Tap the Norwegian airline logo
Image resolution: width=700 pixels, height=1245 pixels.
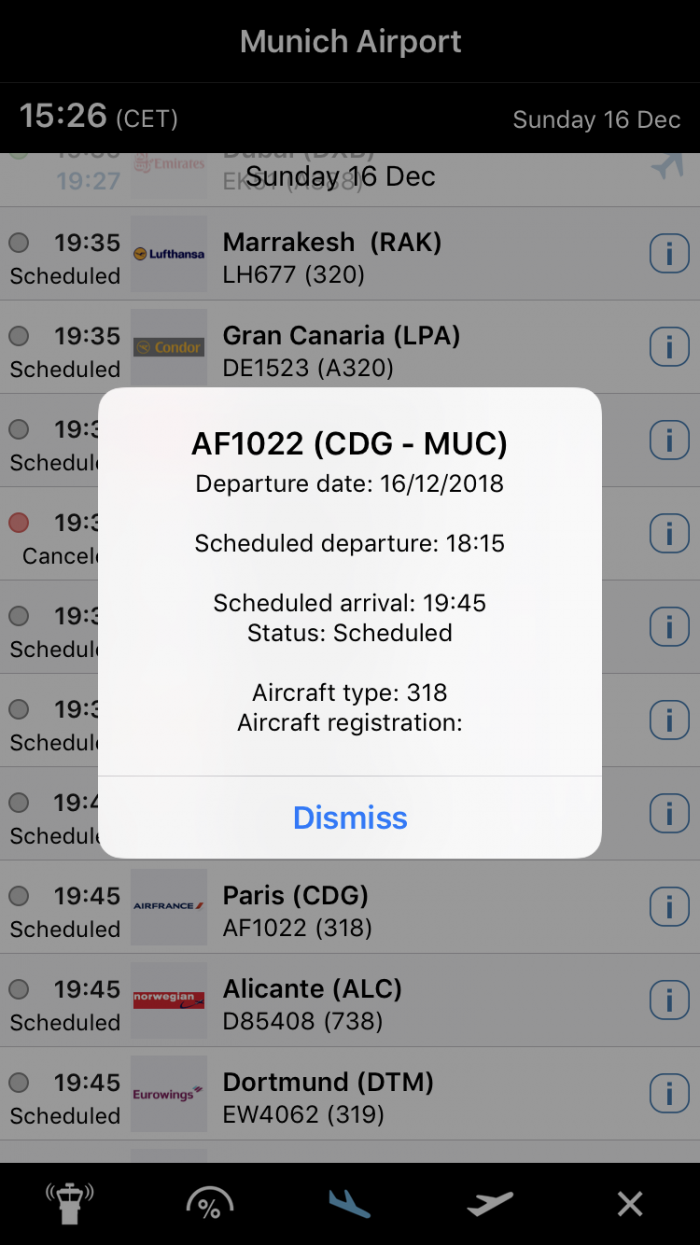coord(169,1000)
